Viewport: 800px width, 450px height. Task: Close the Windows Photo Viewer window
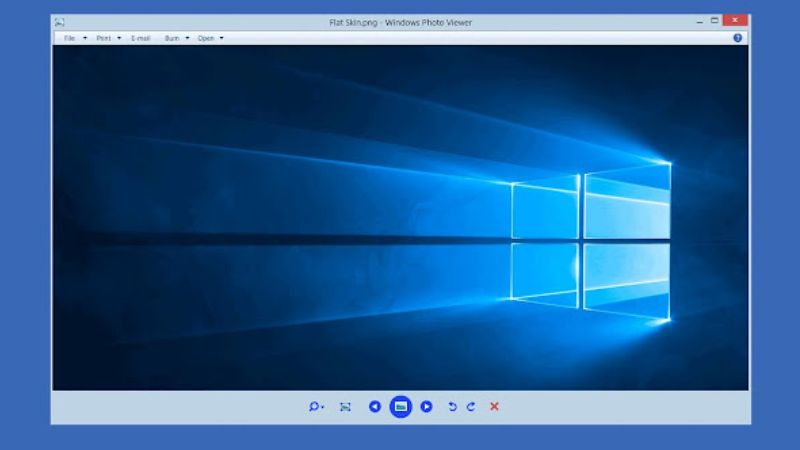pos(737,21)
